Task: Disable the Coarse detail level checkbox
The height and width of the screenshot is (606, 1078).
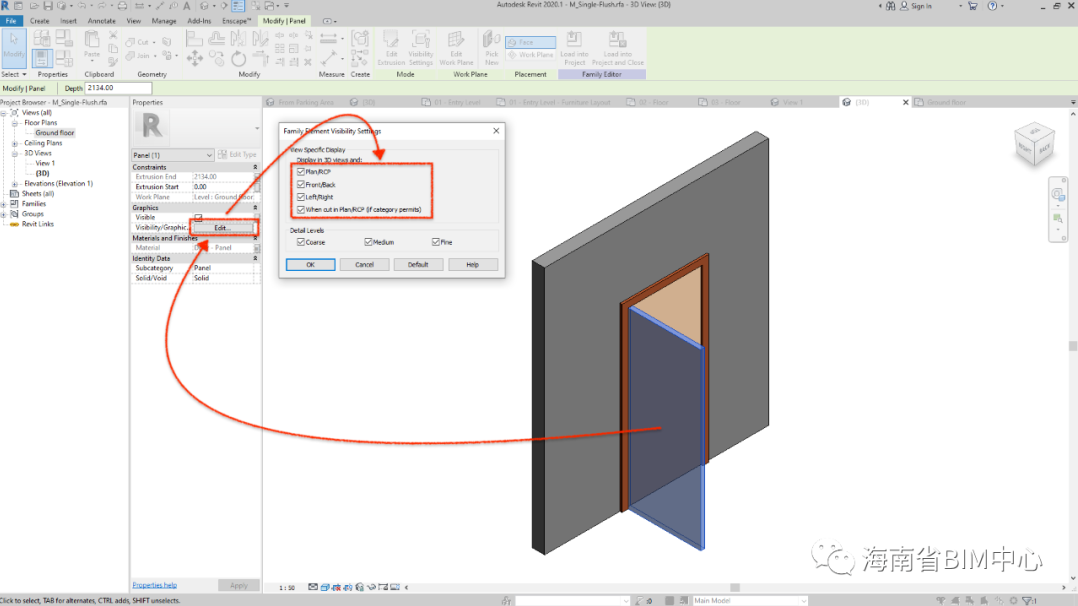Action: click(x=301, y=242)
